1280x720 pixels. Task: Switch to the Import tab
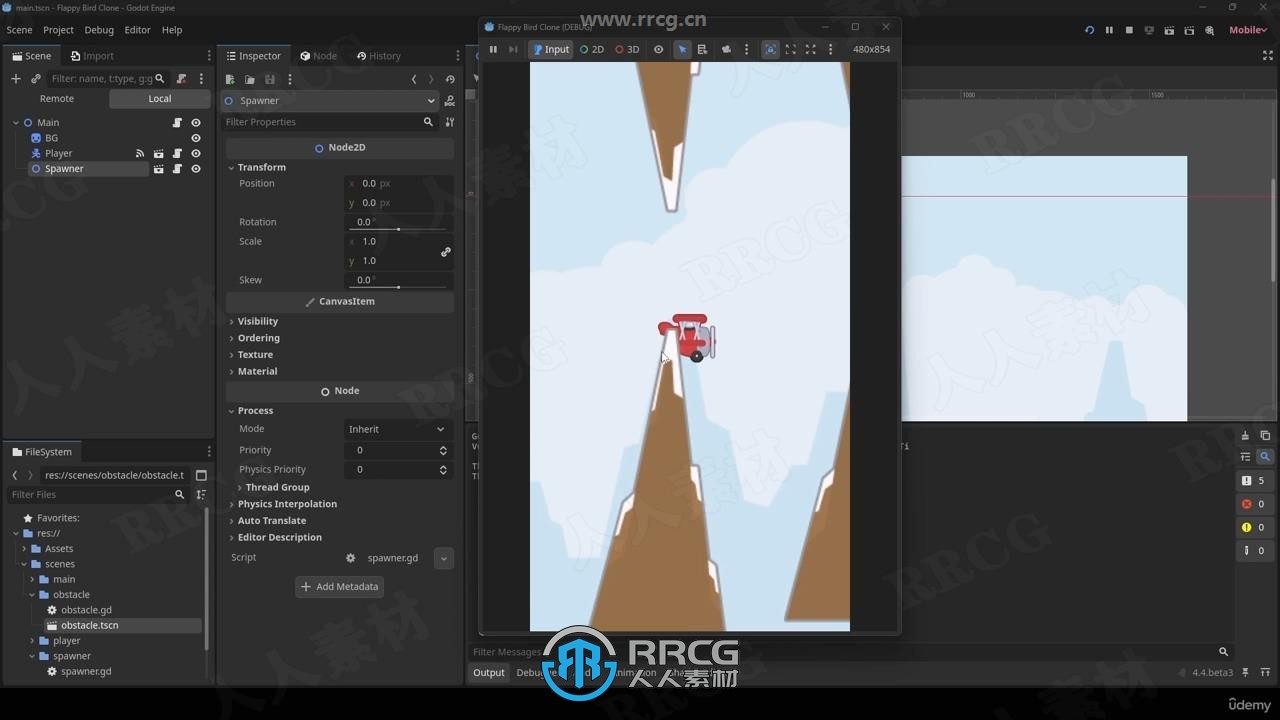pyautogui.click(x=92, y=56)
